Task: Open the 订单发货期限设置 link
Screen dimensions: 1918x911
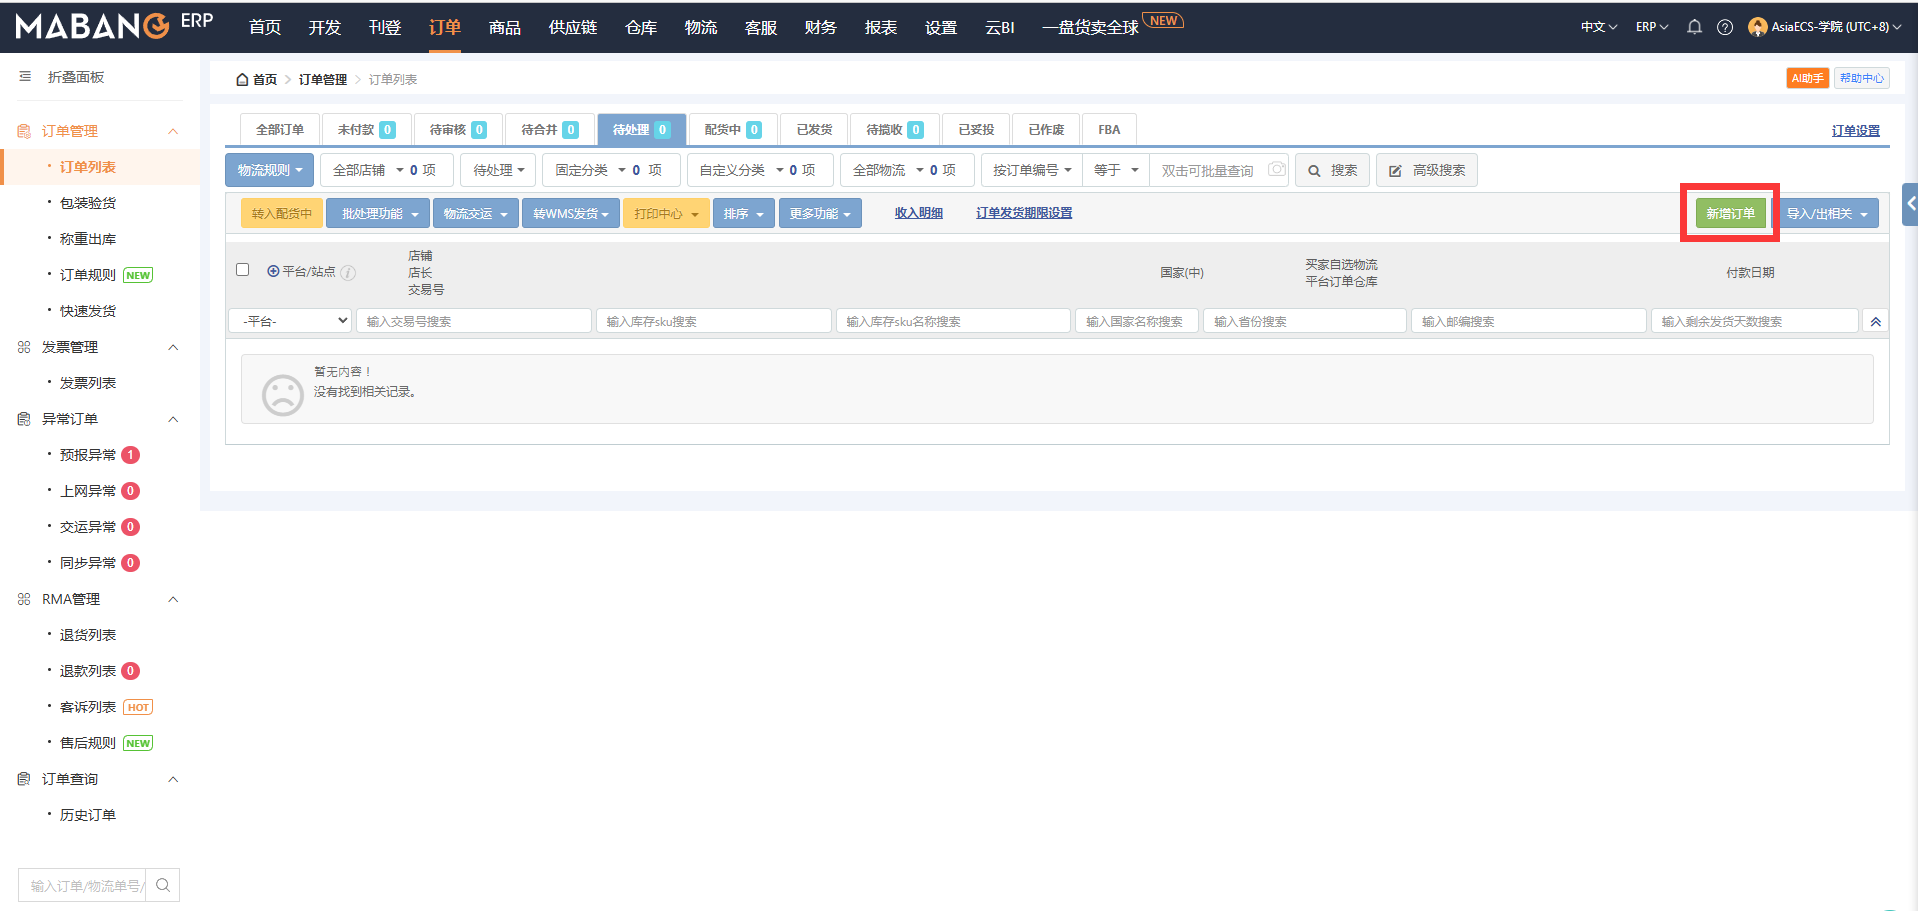Action: pyautogui.click(x=1024, y=213)
